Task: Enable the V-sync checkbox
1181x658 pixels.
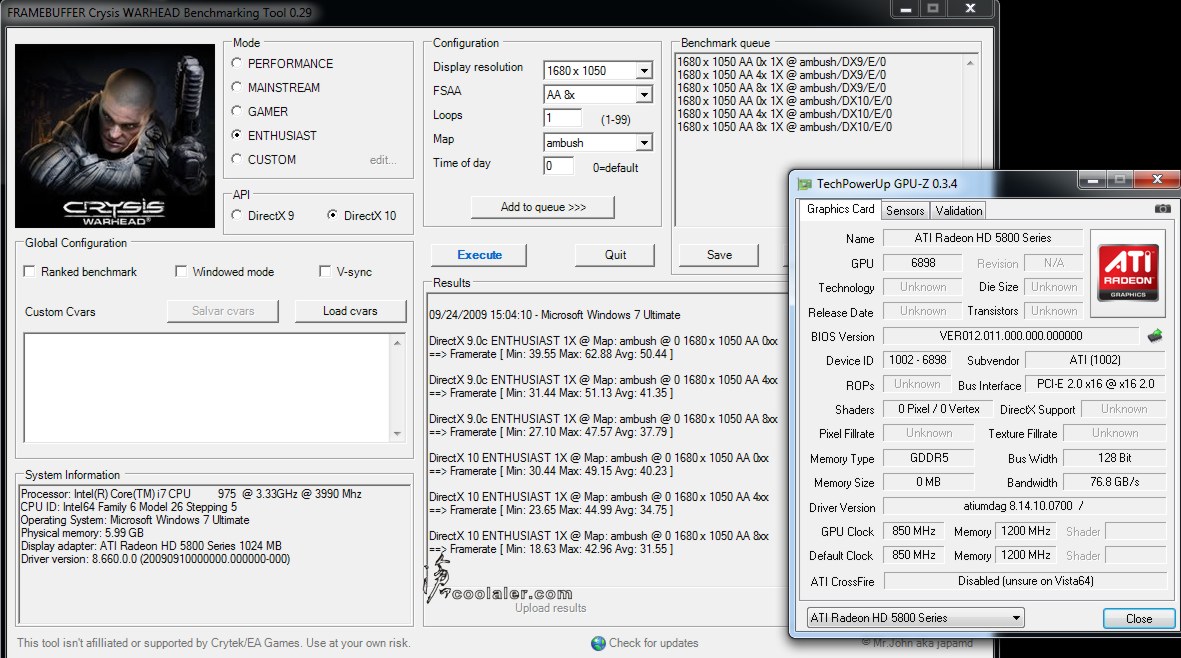Action: point(325,272)
